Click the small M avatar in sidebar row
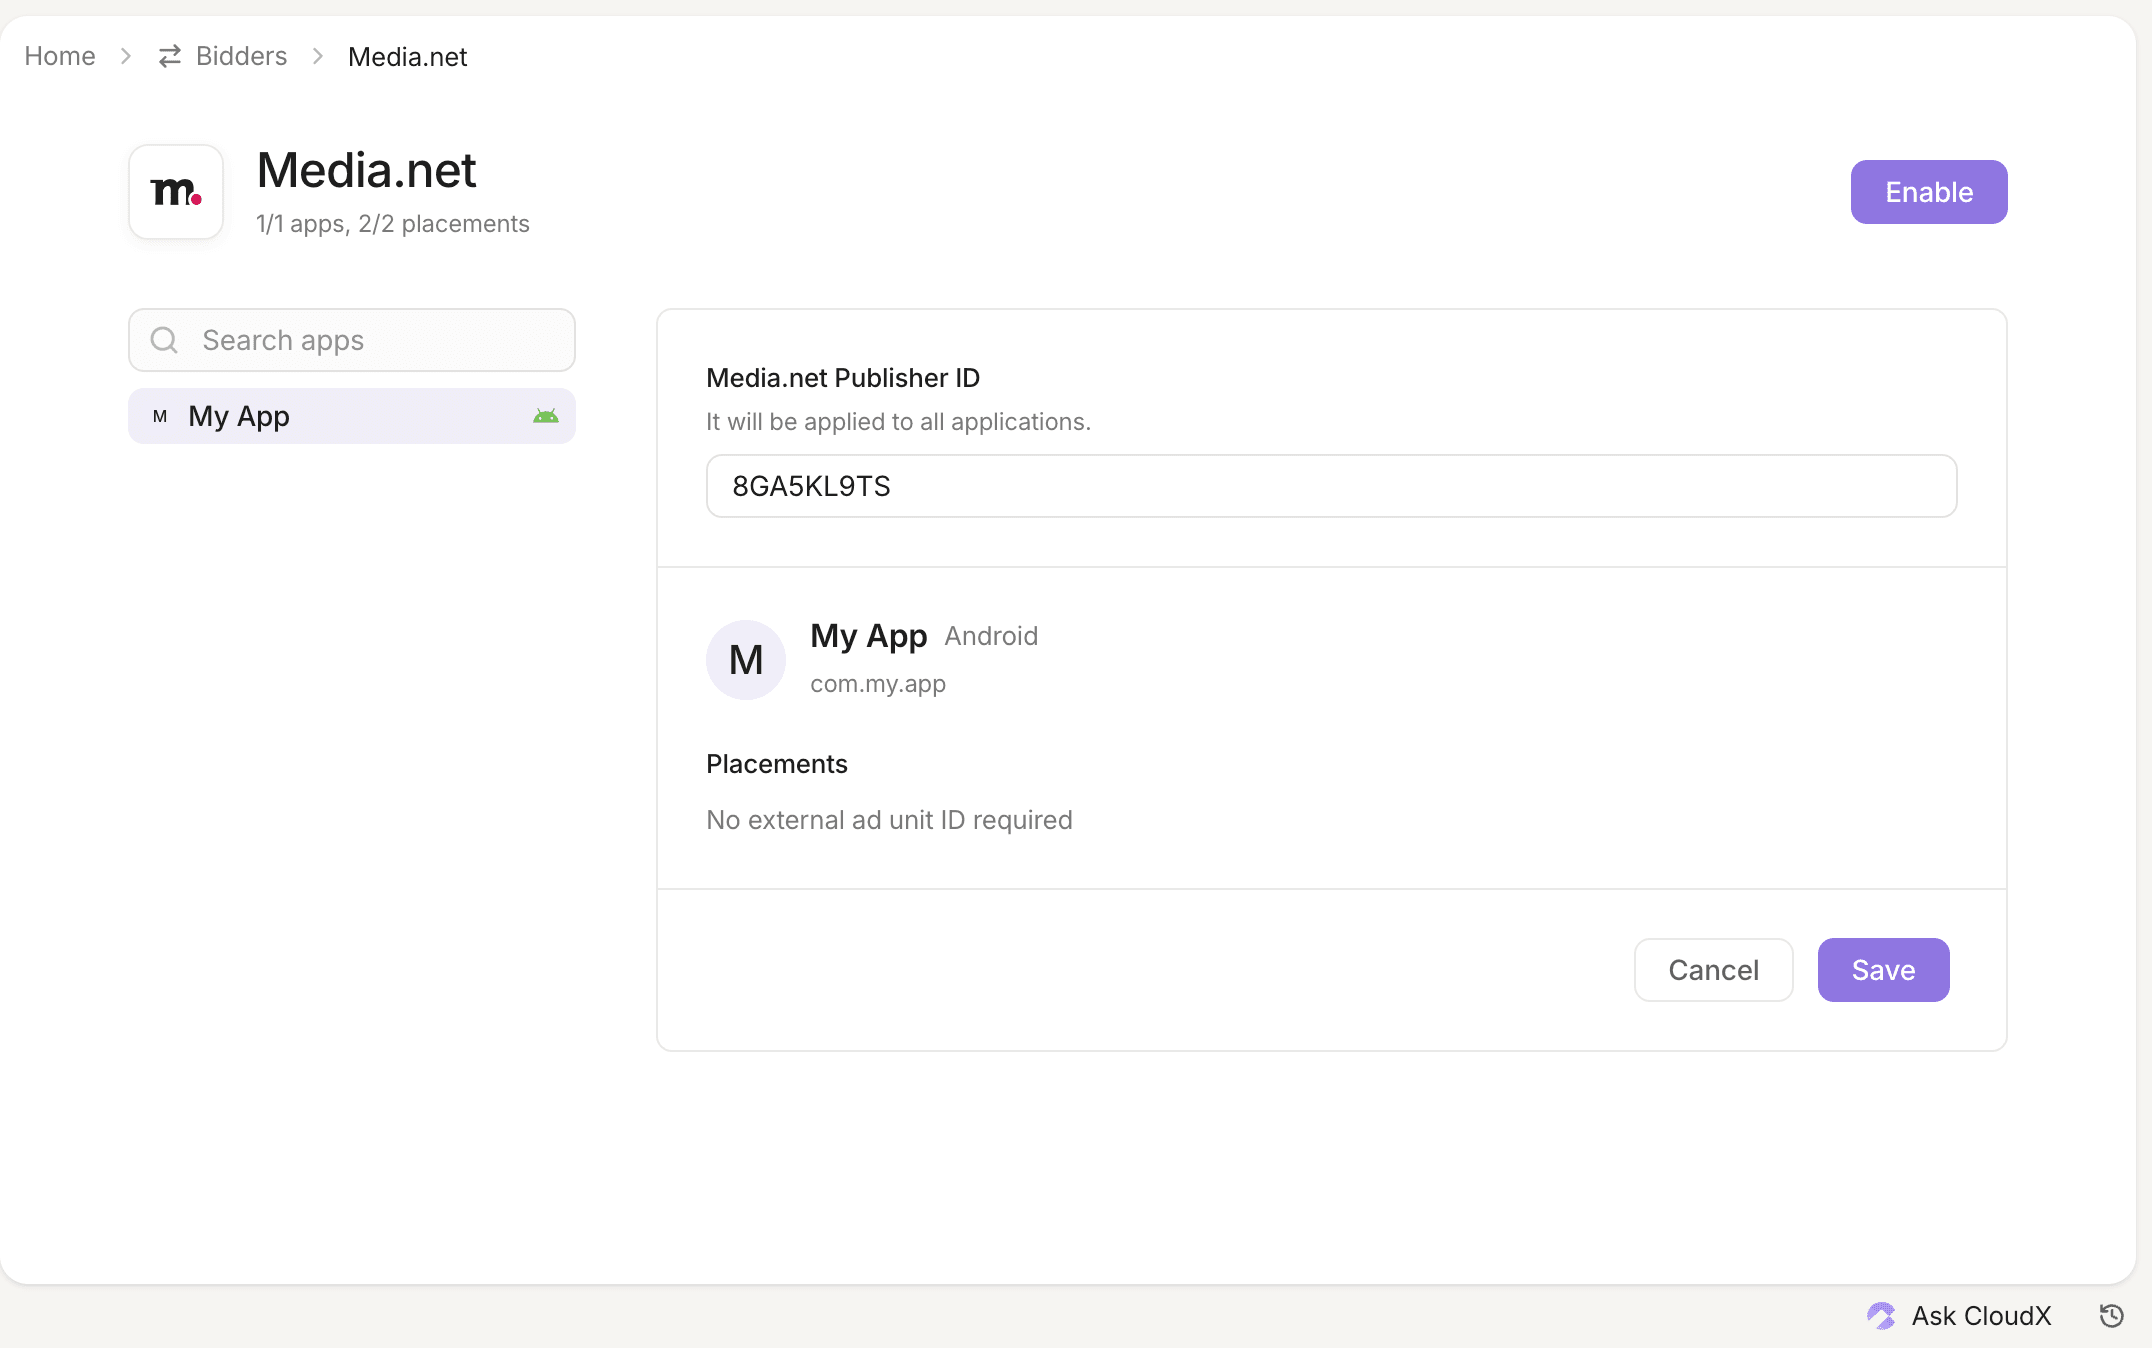This screenshot has height=1348, width=2152. [x=160, y=416]
